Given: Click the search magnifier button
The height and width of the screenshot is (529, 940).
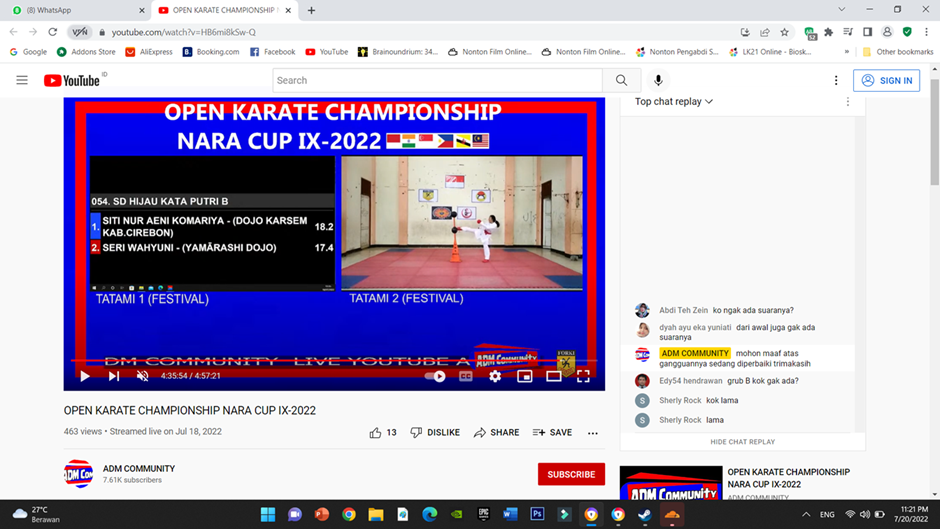Looking at the screenshot, I should tap(621, 80).
